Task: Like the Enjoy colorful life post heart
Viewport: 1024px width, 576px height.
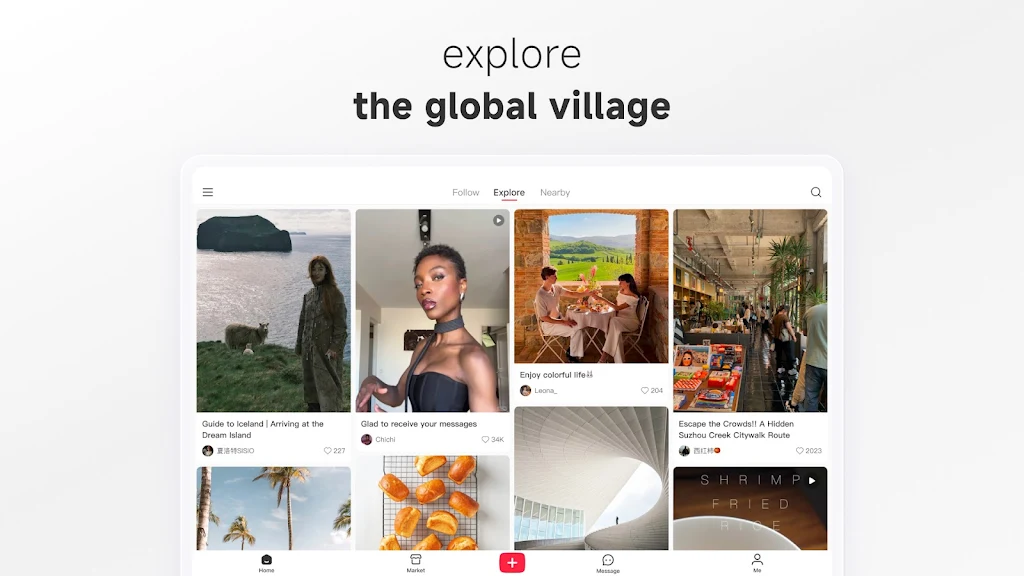Action: pos(645,391)
